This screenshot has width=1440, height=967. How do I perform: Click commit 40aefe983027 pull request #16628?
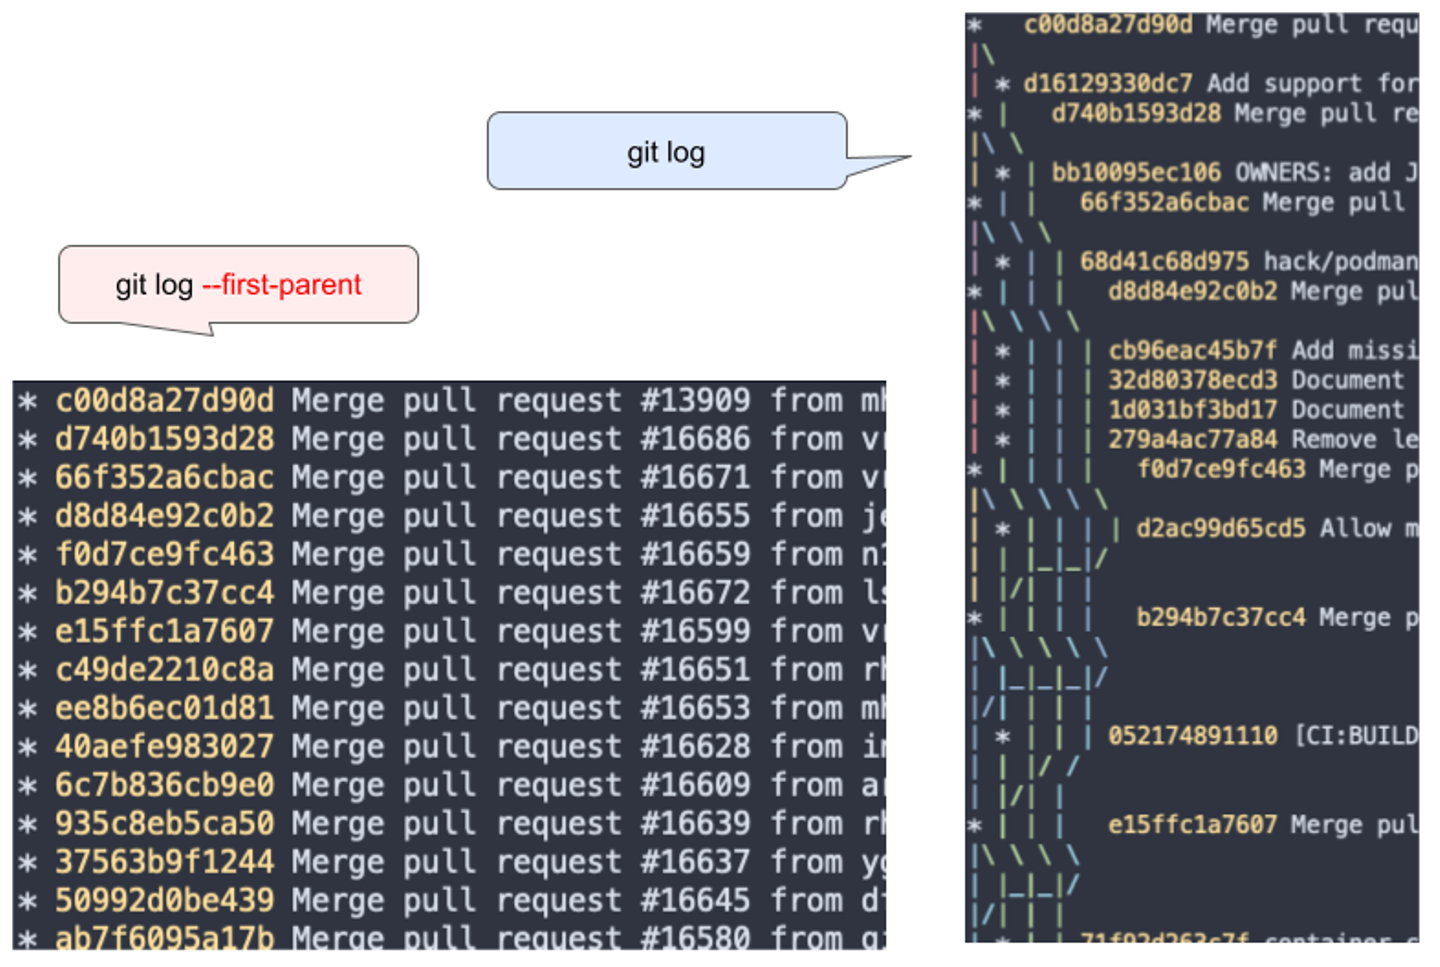click(x=450, y=747)
